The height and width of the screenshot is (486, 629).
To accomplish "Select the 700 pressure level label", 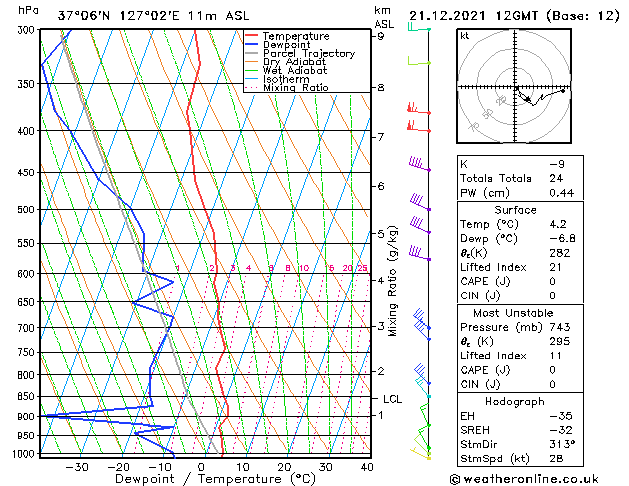I will (28, 328).
